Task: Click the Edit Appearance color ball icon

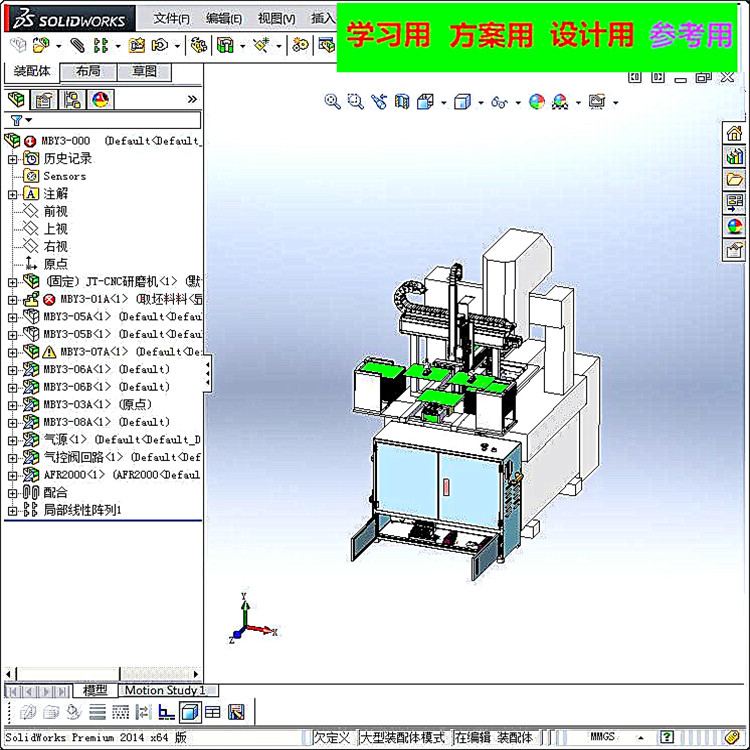Action: click(537, 101)
